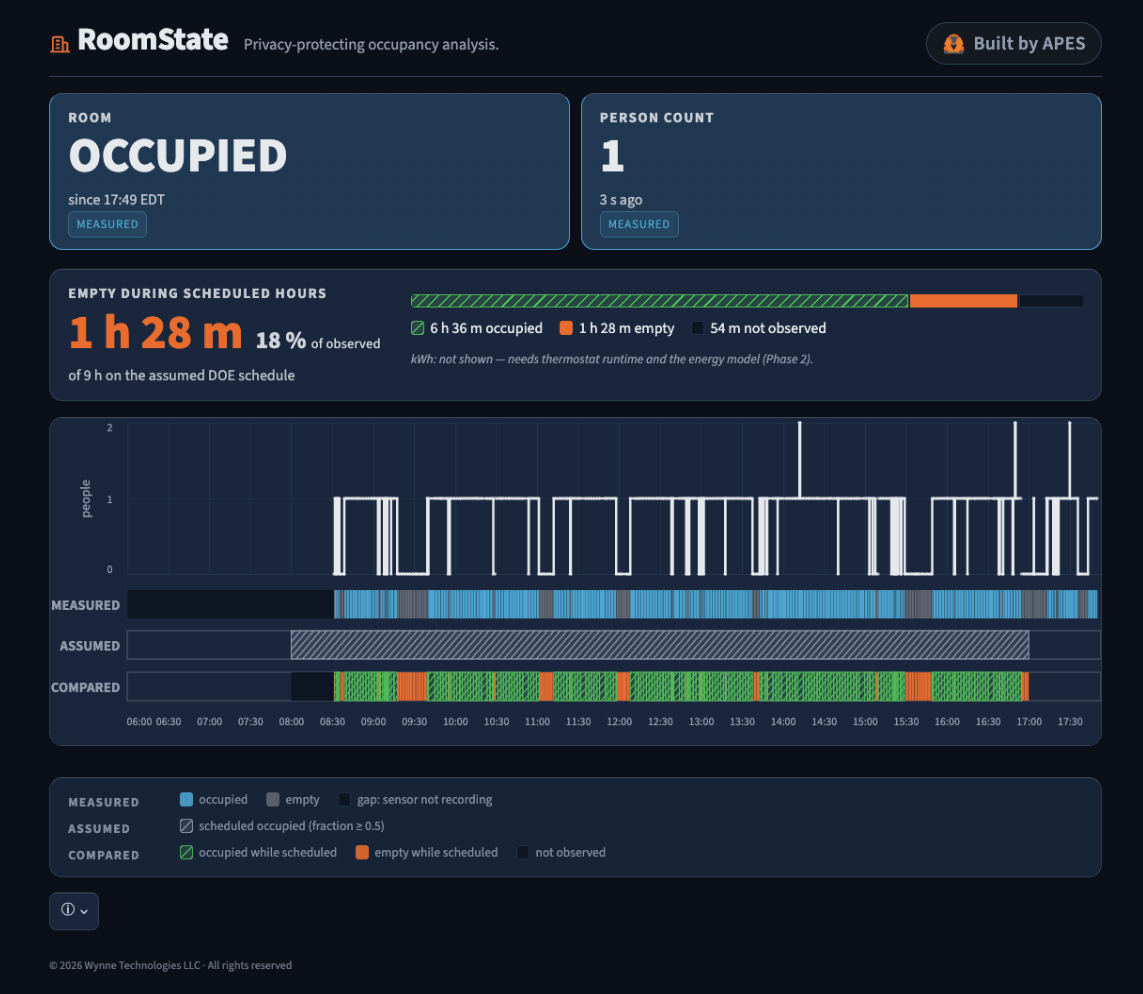Click the '1 h 28 m' orange headline

pyautogui.click(x=155, y=333)
